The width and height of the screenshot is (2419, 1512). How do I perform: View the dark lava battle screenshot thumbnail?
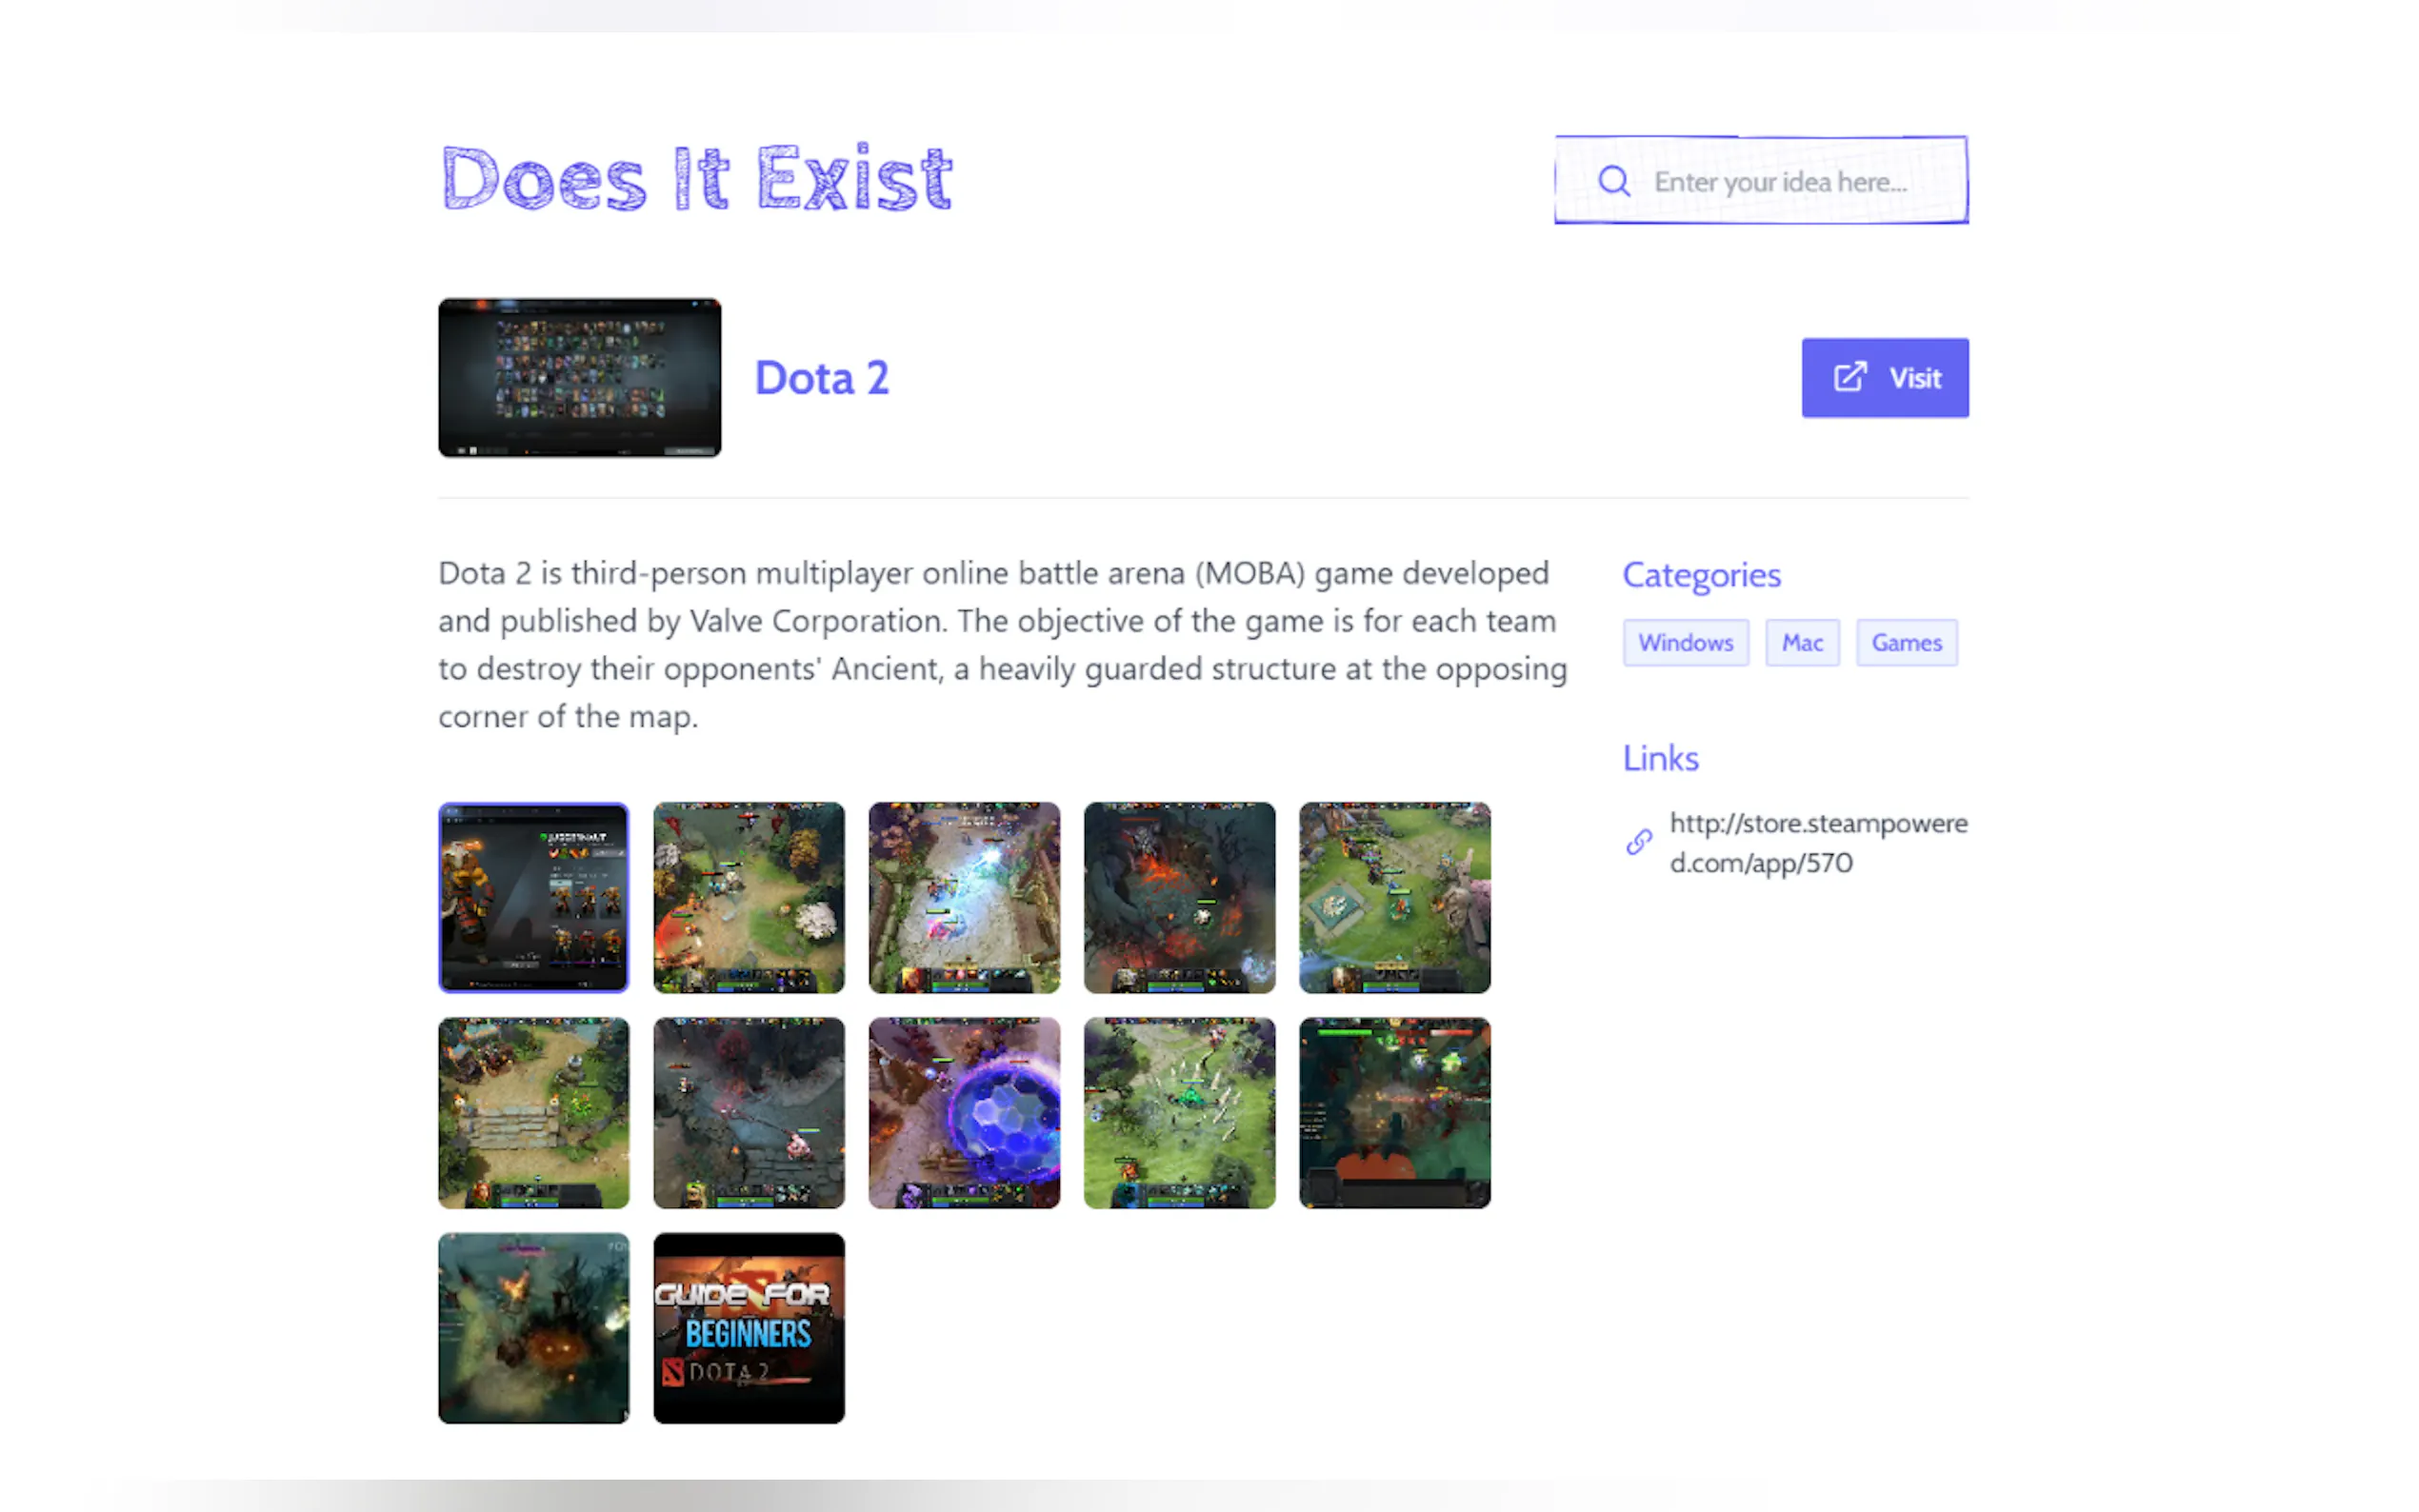[1179, 897]
